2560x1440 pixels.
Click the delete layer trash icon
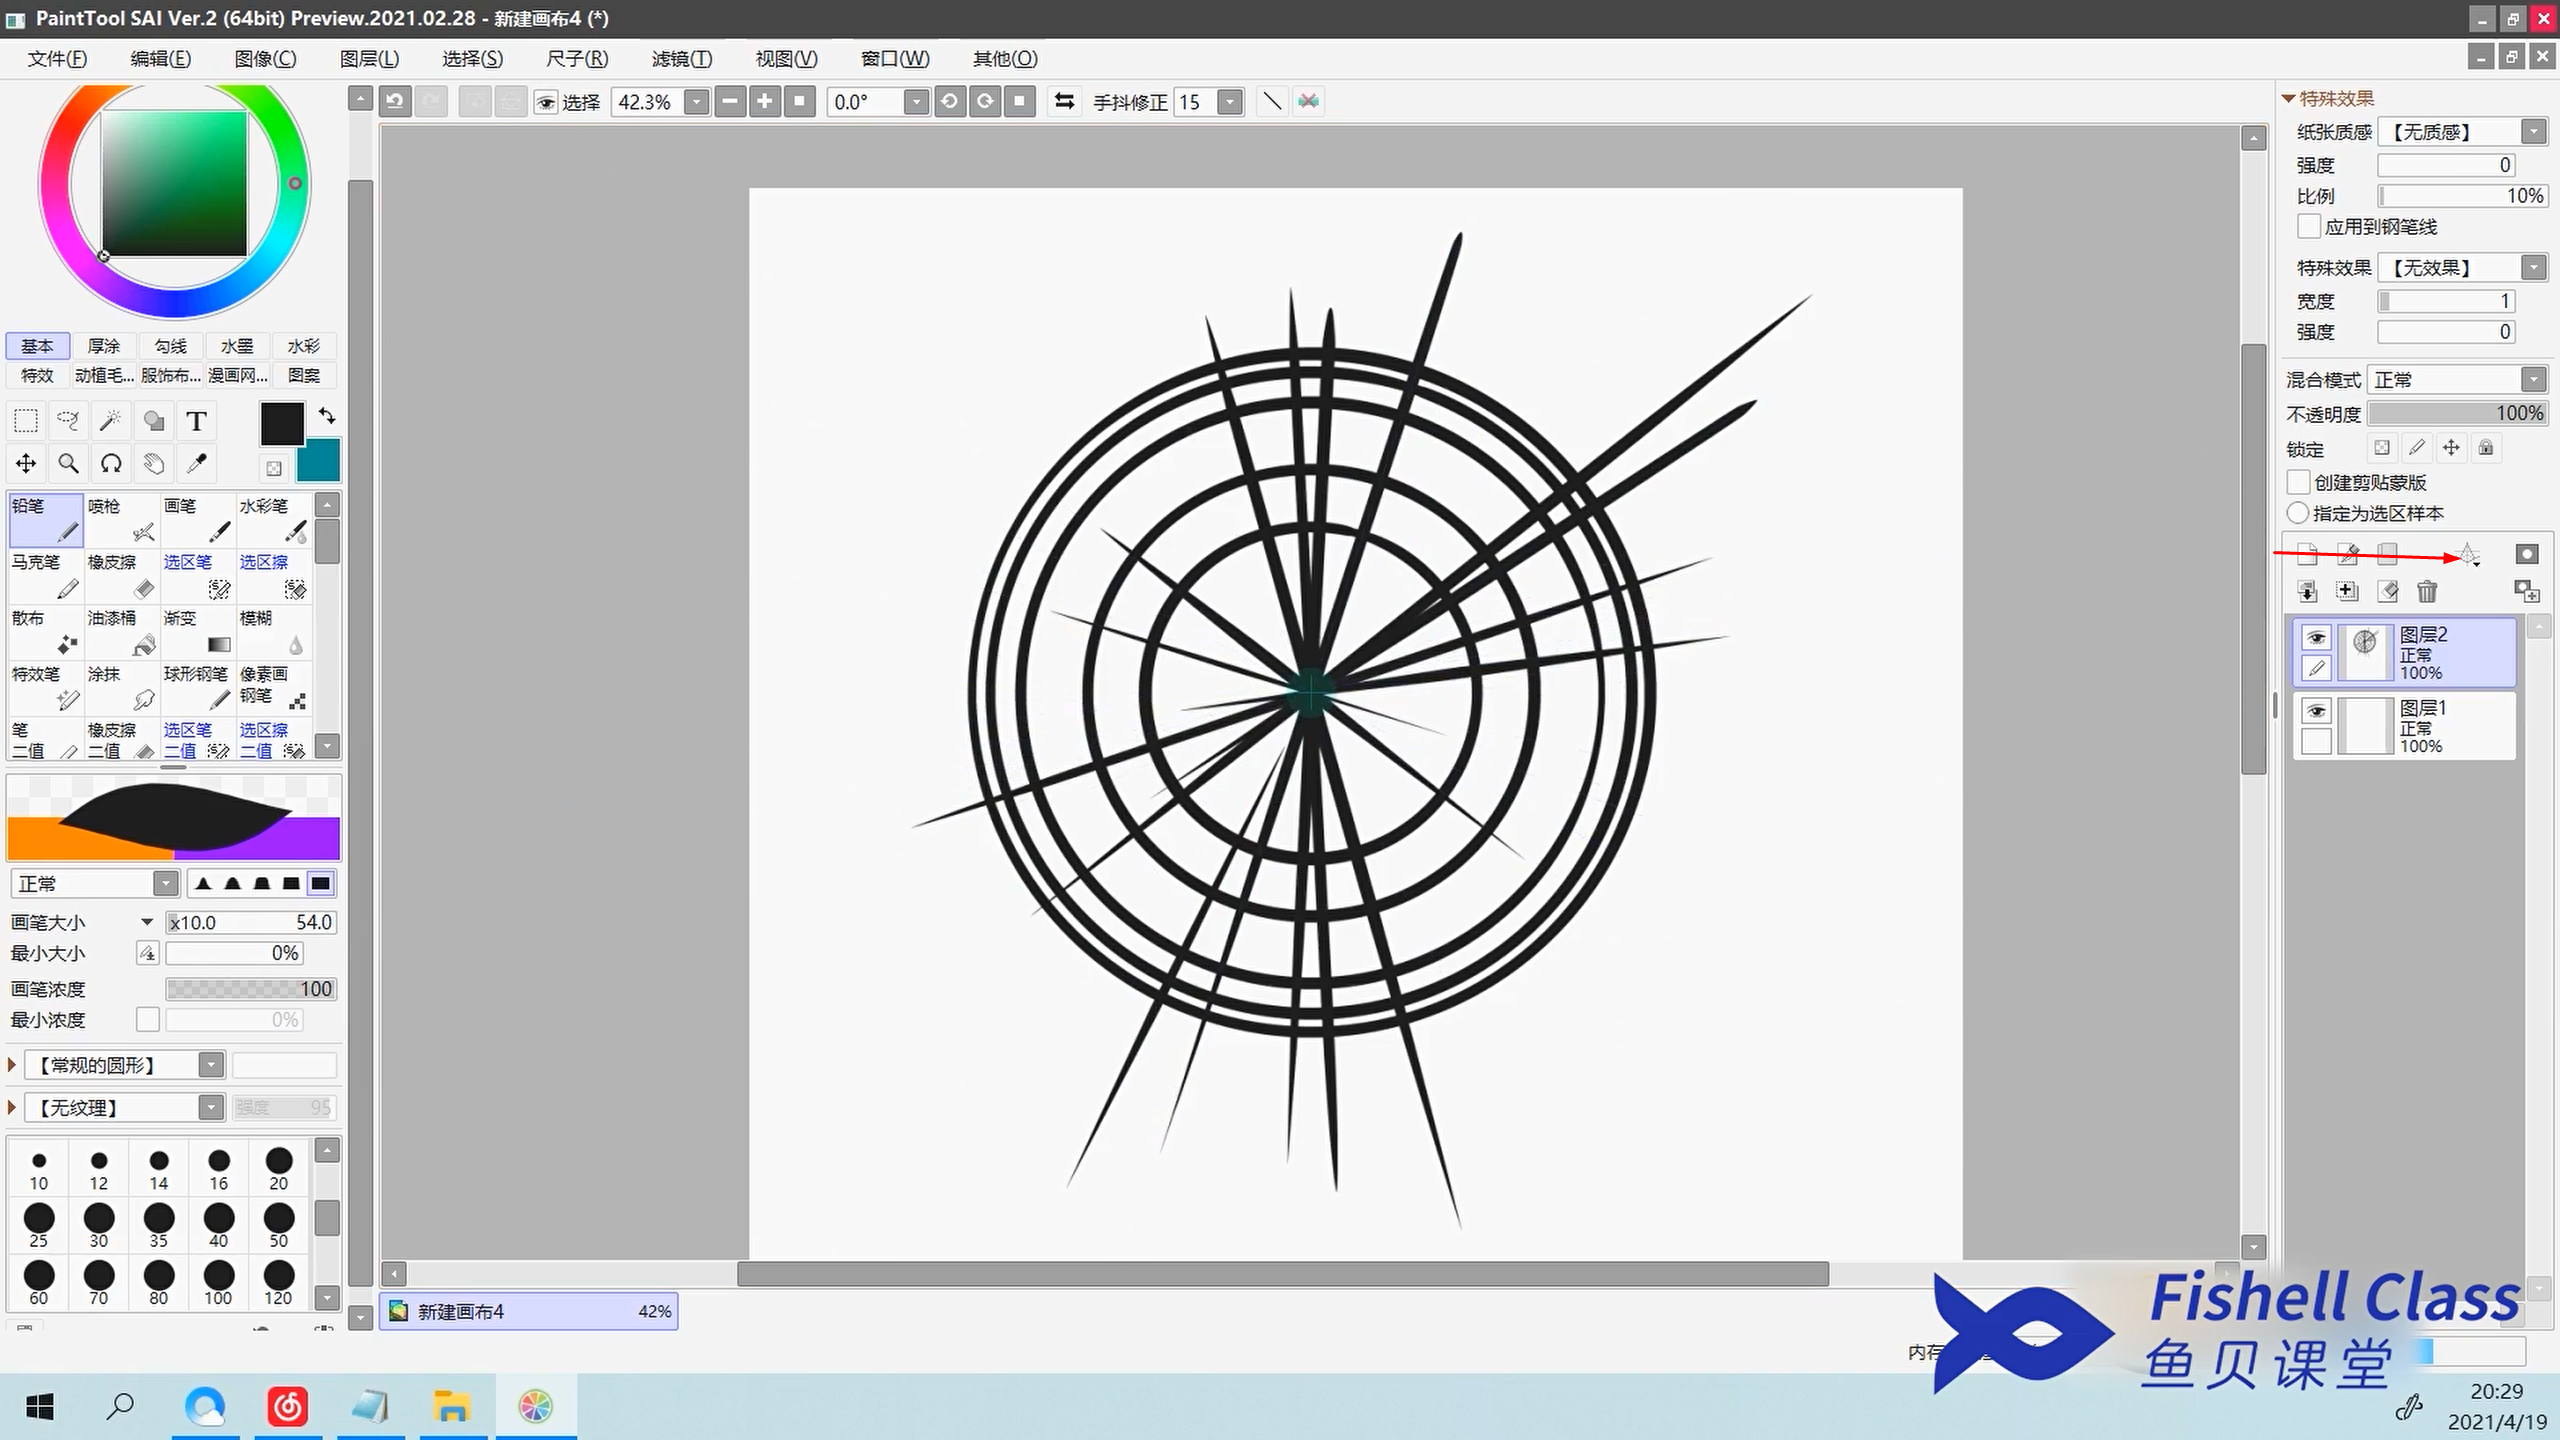click(x=2427, y=592)
